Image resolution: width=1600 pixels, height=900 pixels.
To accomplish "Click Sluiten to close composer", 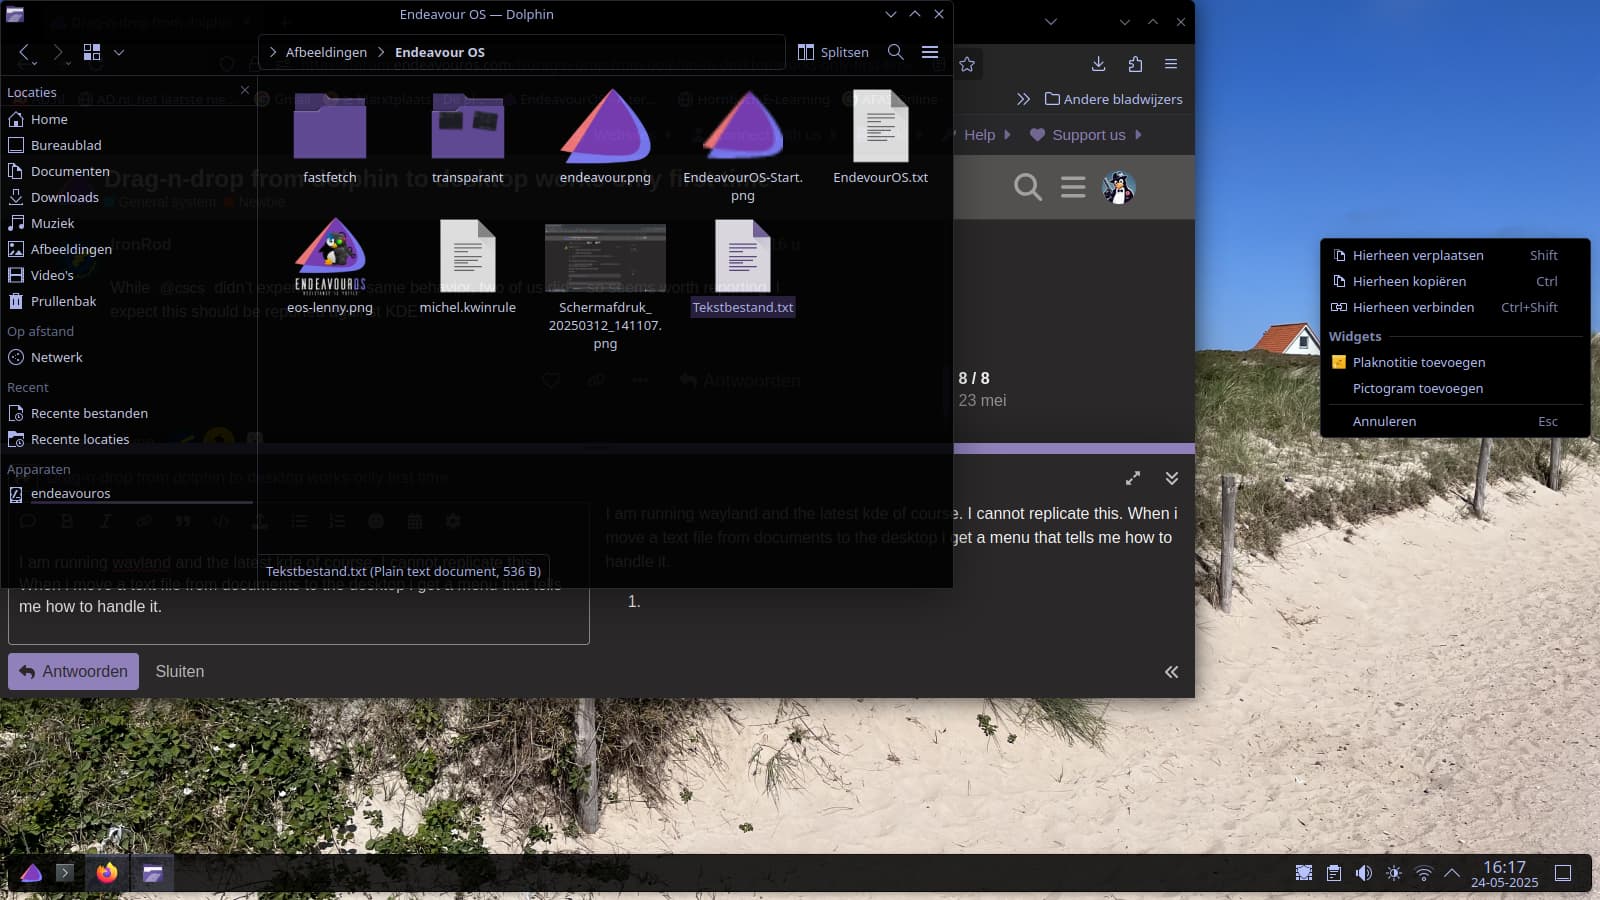I will click(x=180, y=671).
